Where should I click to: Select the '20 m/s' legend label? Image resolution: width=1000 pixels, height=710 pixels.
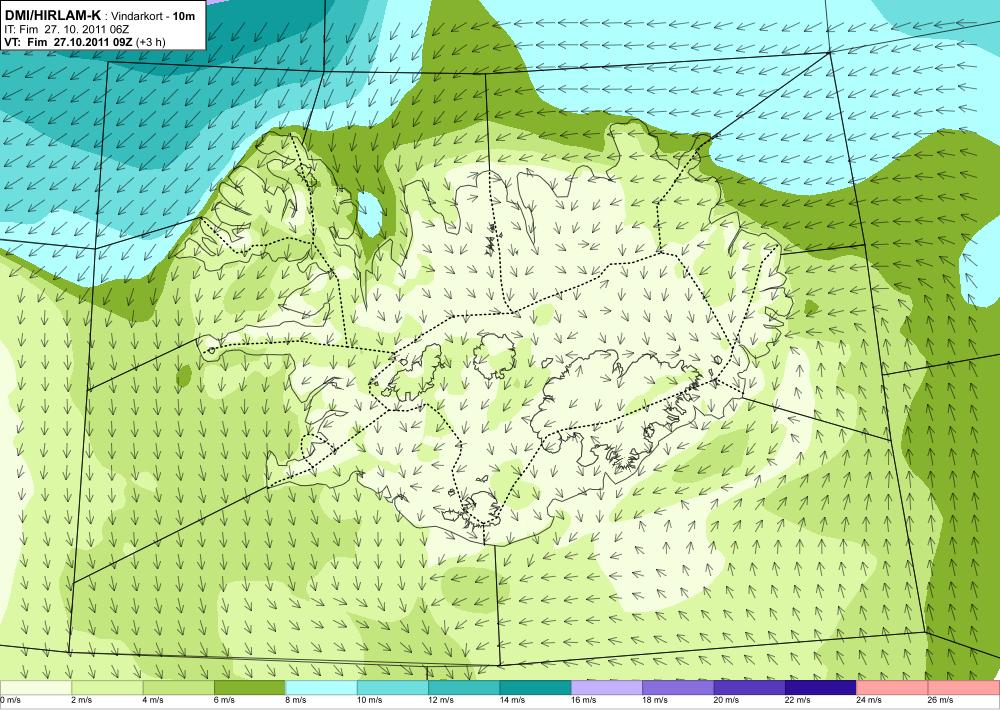(x=726, y=700)
